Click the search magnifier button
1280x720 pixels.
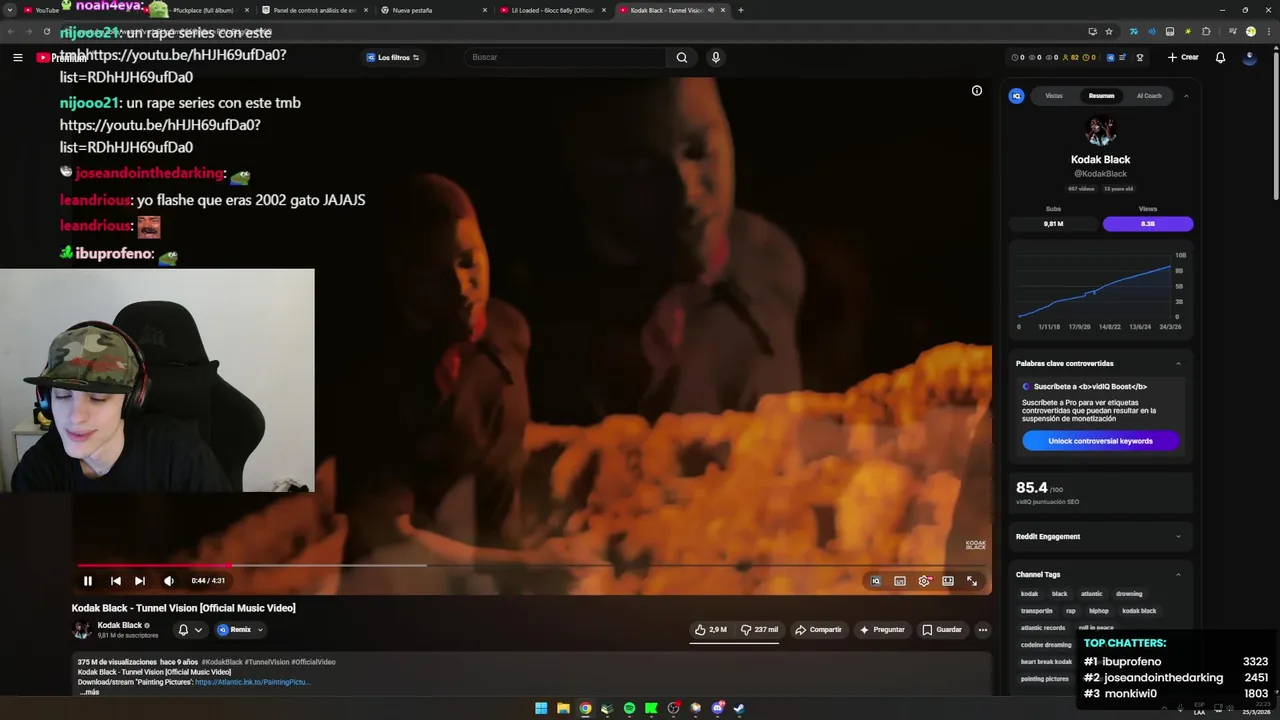pyautogui.click(x=682, y=57)
